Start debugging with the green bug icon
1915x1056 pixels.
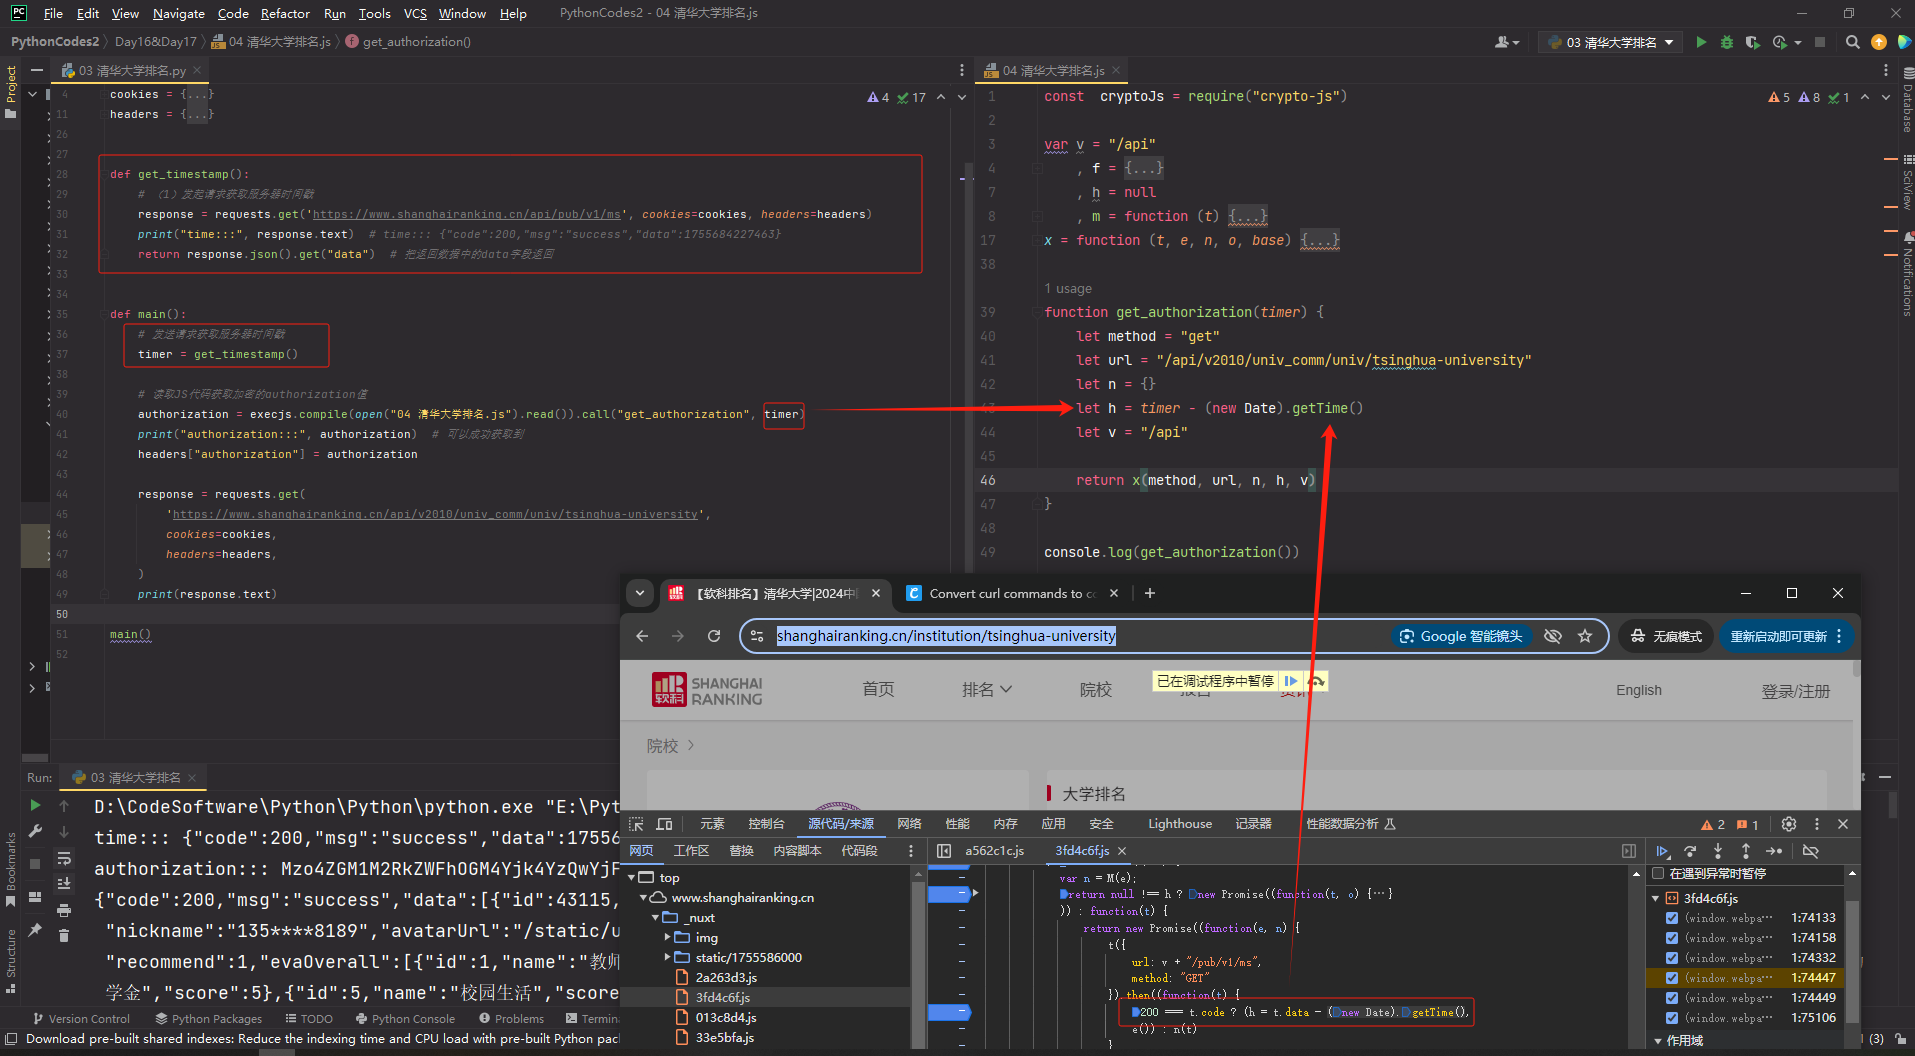point(1727,42)
